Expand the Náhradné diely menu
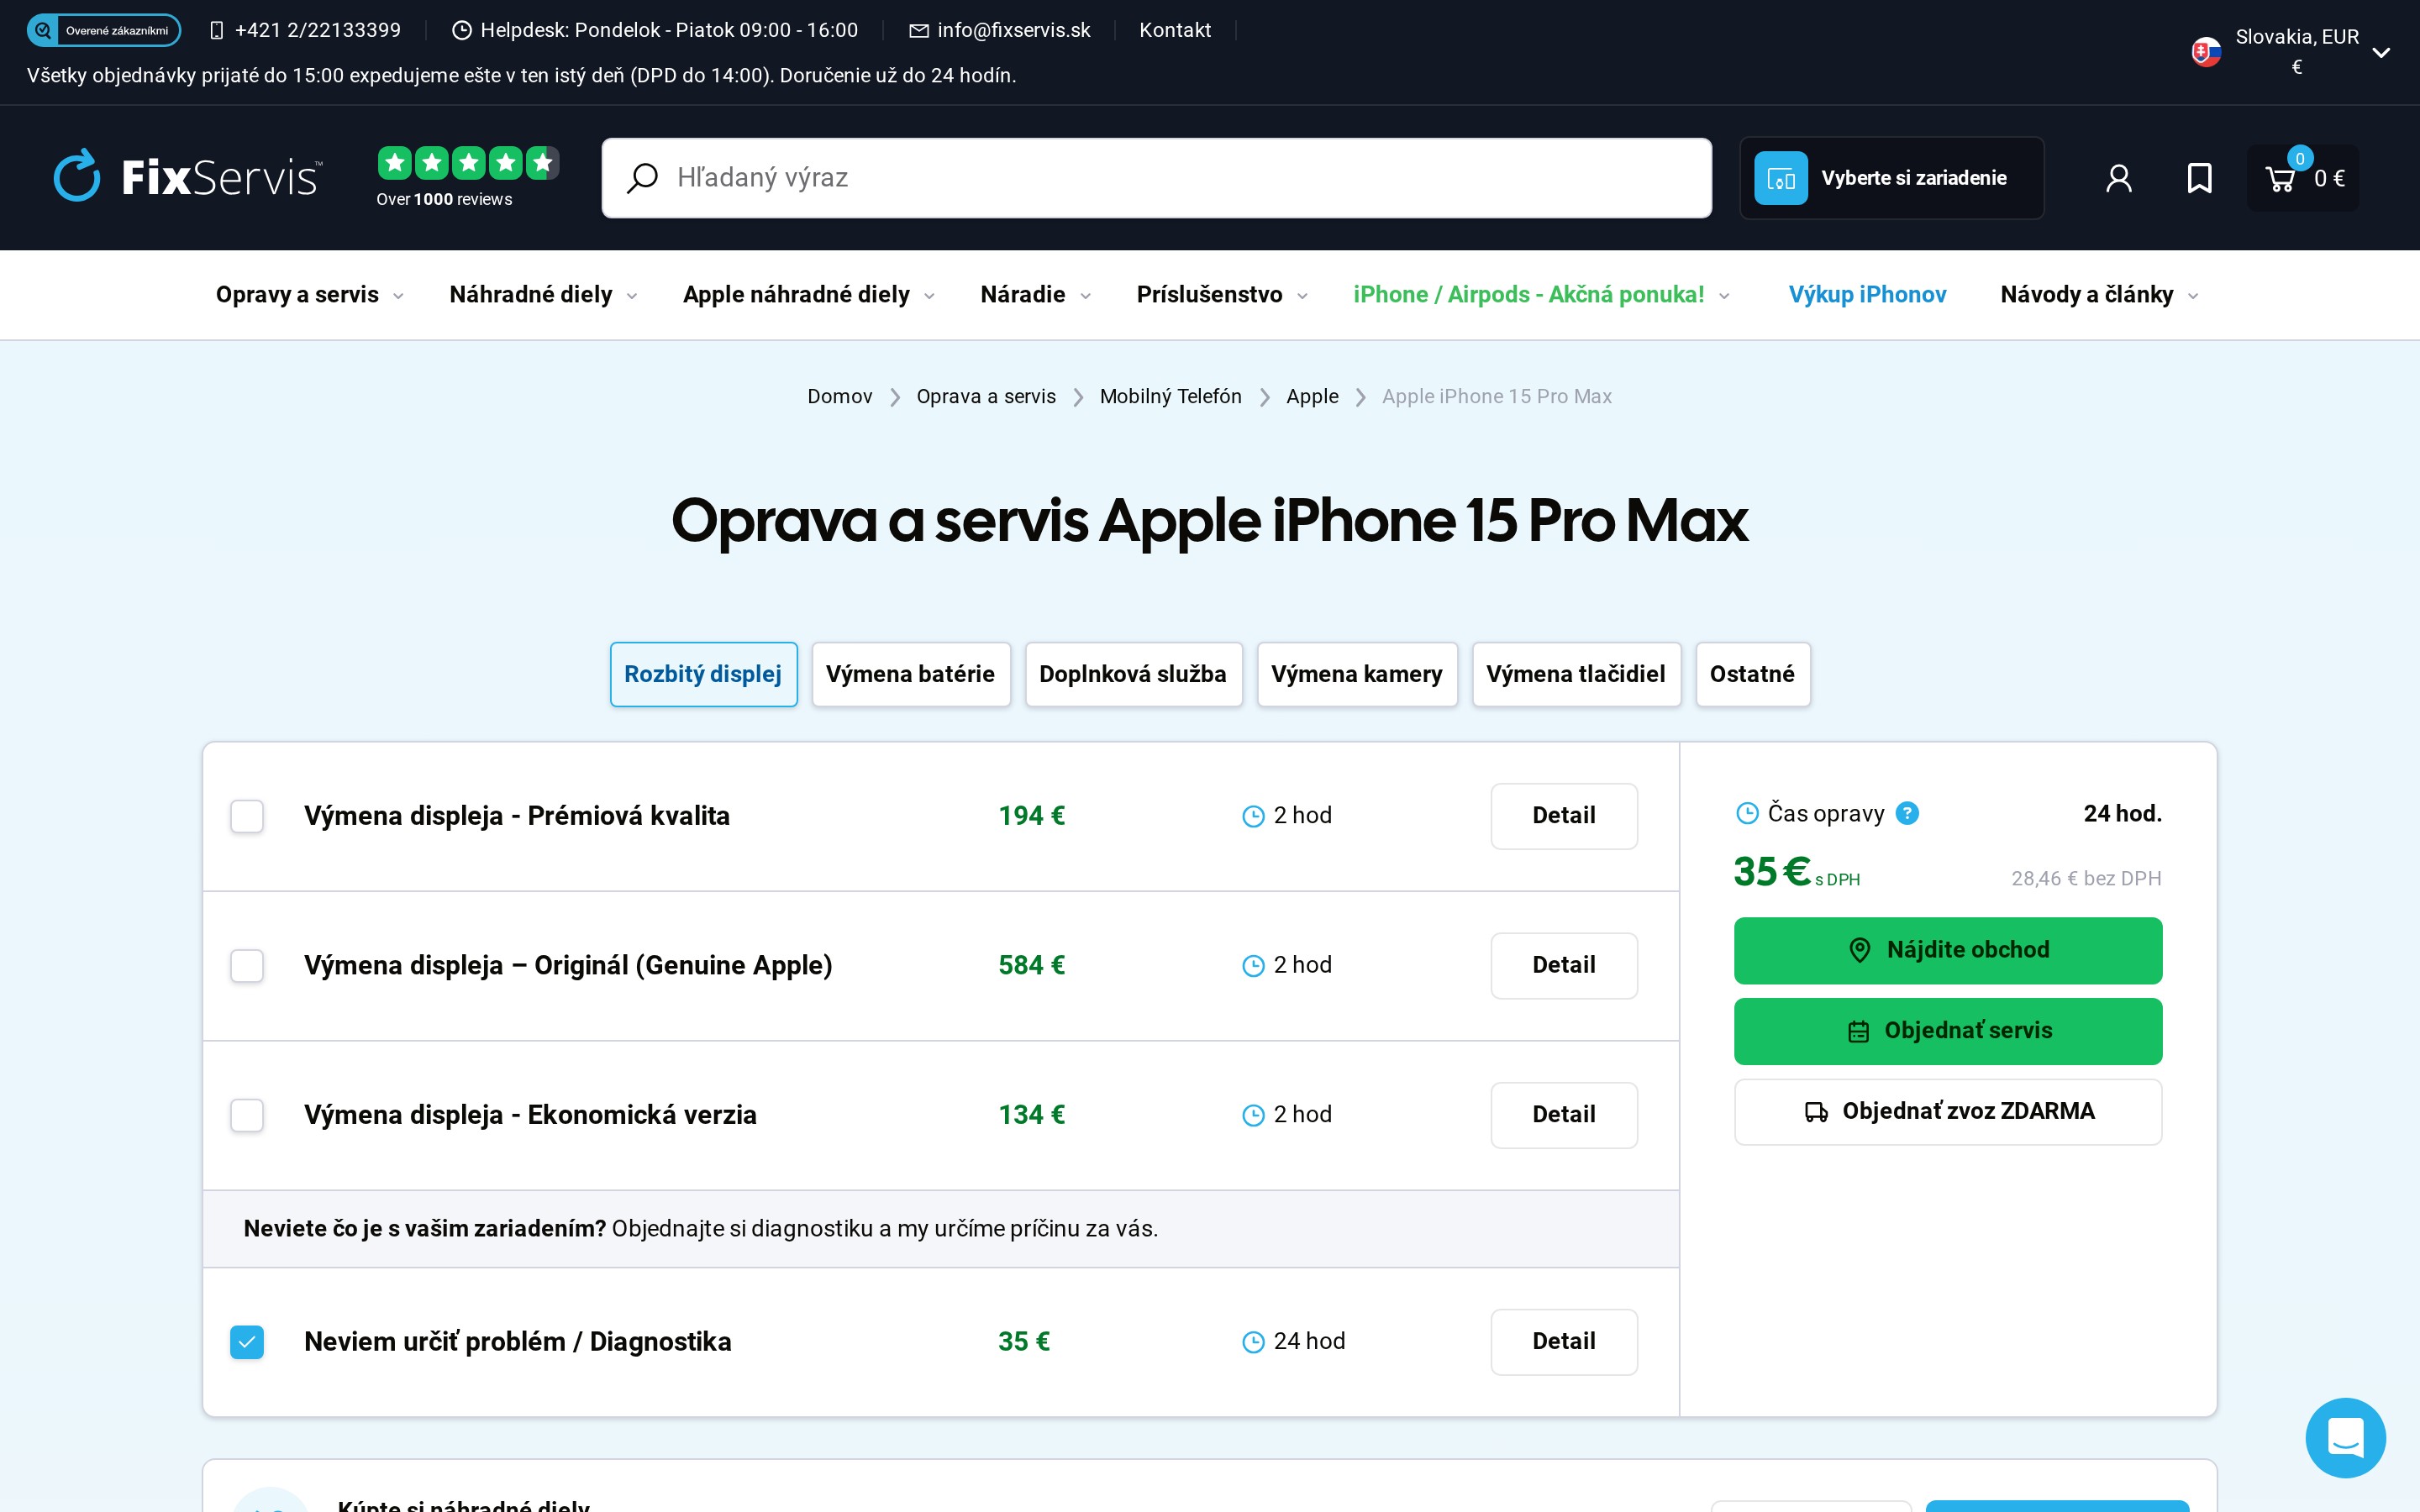Screen dimensions: 2420x1512 [x=543, y=295]
